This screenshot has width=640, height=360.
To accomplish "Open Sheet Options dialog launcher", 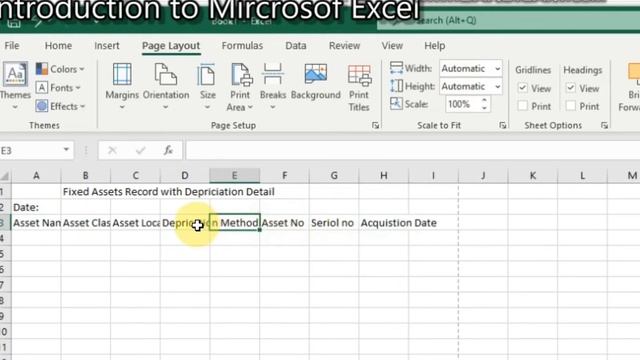I will click(x=604, y=125).
